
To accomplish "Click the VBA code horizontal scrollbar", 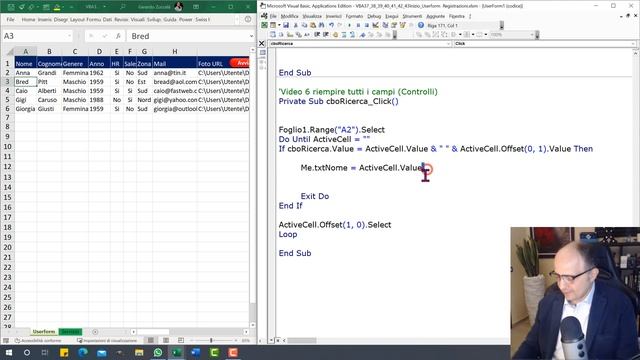I will click(x=302, y=340).
